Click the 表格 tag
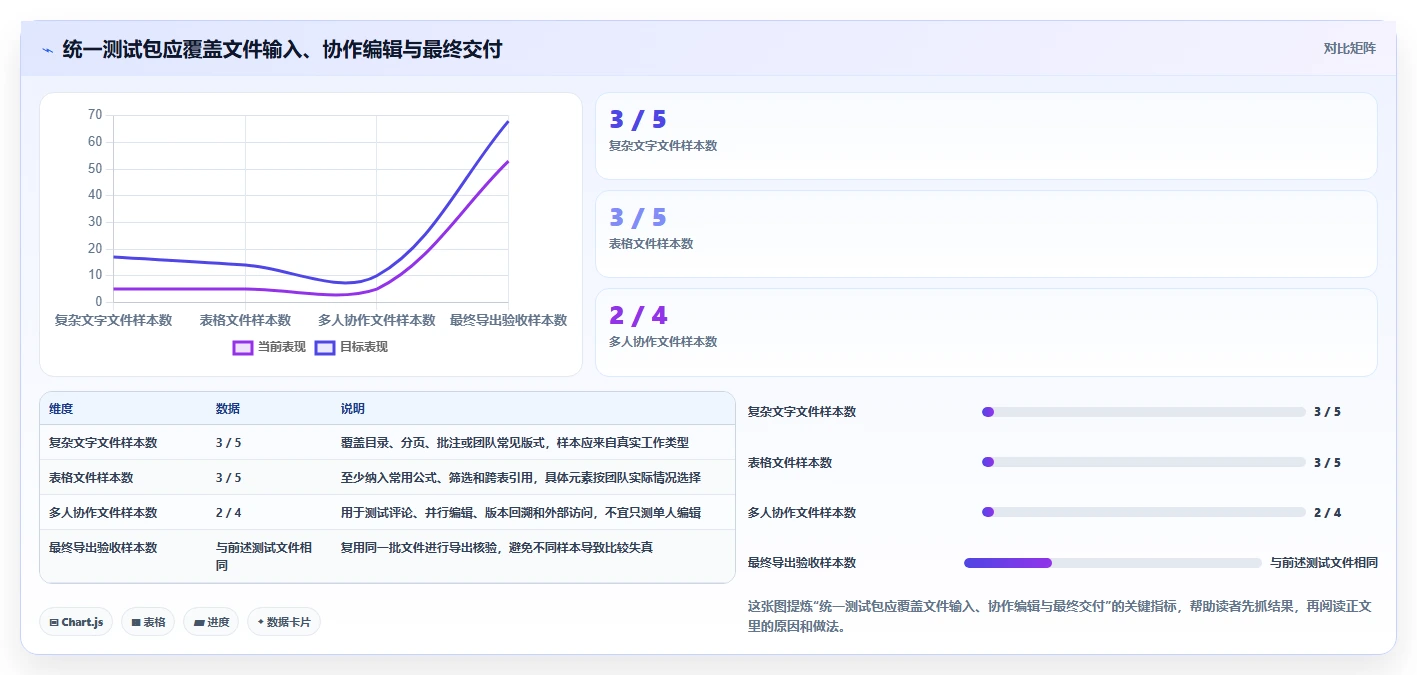The width and height of the screenshot is (1417, 675). 148,622
